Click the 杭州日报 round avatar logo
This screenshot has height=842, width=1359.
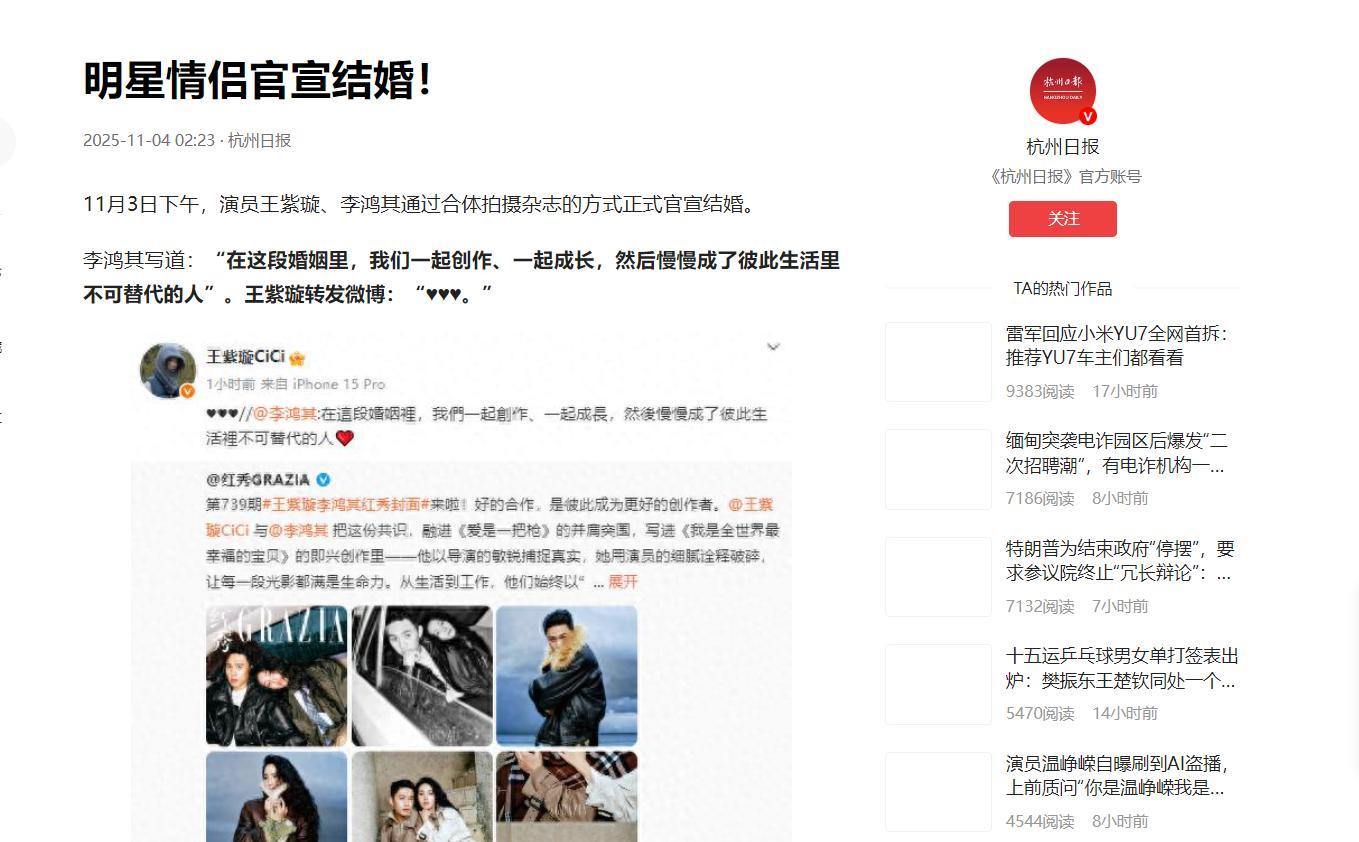(x=1062, y=91)
